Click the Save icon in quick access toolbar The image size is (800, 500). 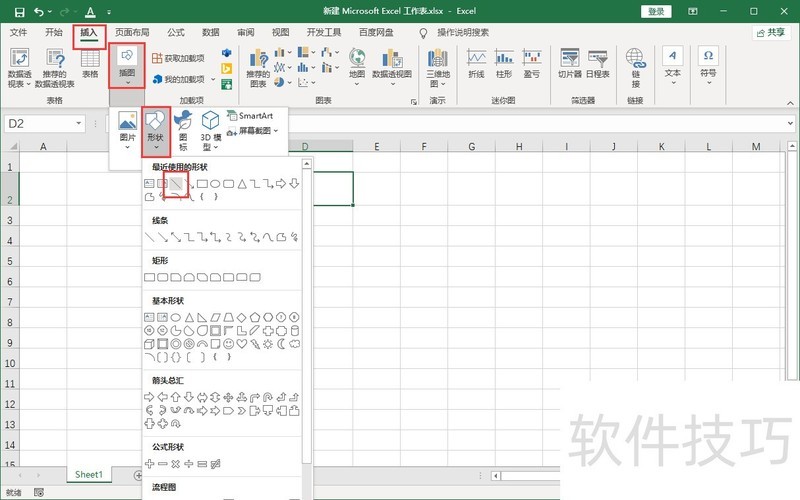click(19, 12)
